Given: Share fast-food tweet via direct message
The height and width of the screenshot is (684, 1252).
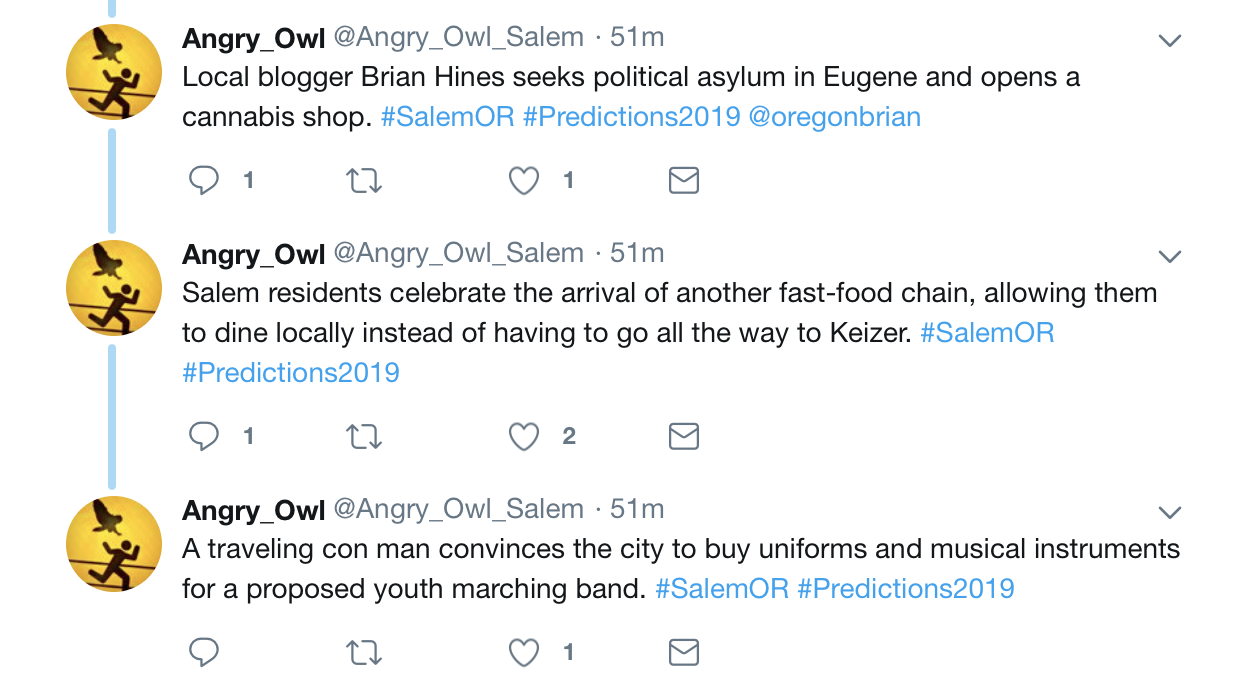Looking at the screenshot, I should coord(683,436).
